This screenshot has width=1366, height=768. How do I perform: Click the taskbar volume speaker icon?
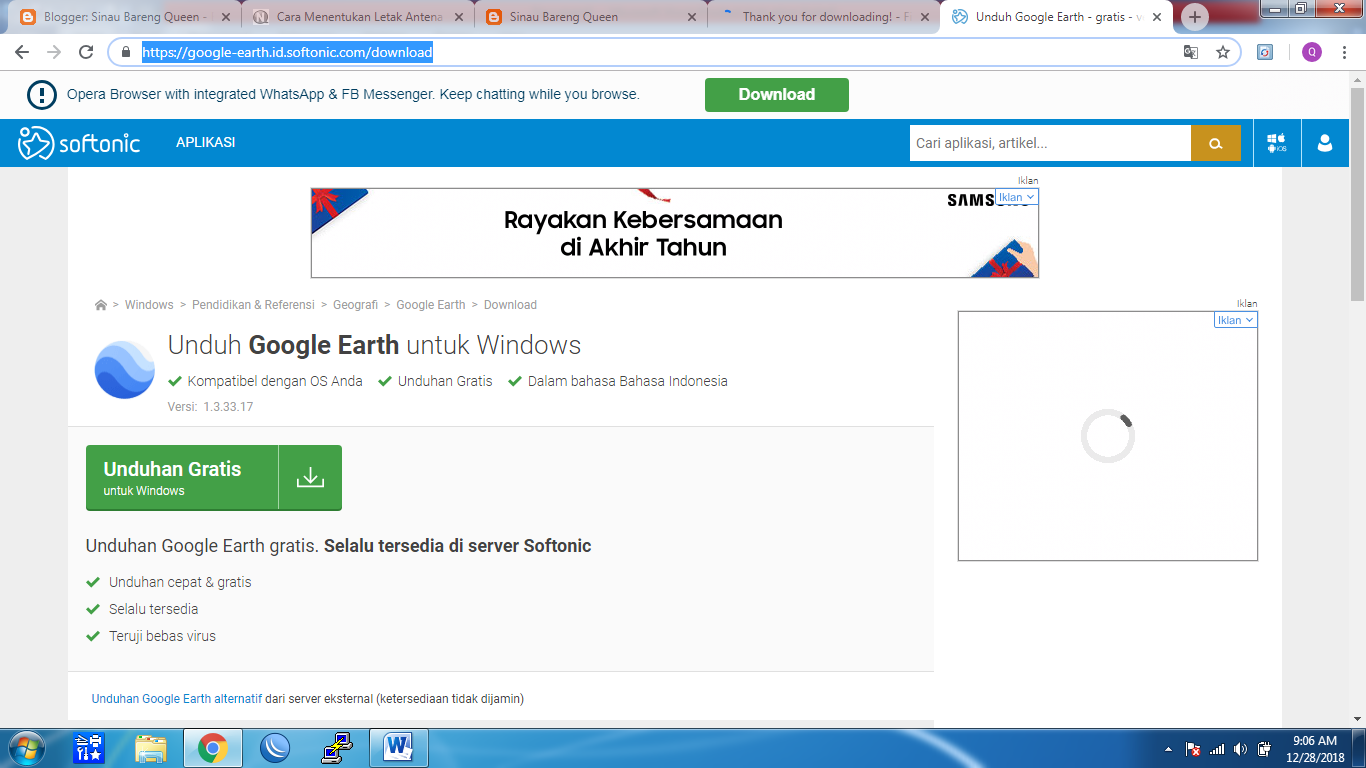point(1240,749)
